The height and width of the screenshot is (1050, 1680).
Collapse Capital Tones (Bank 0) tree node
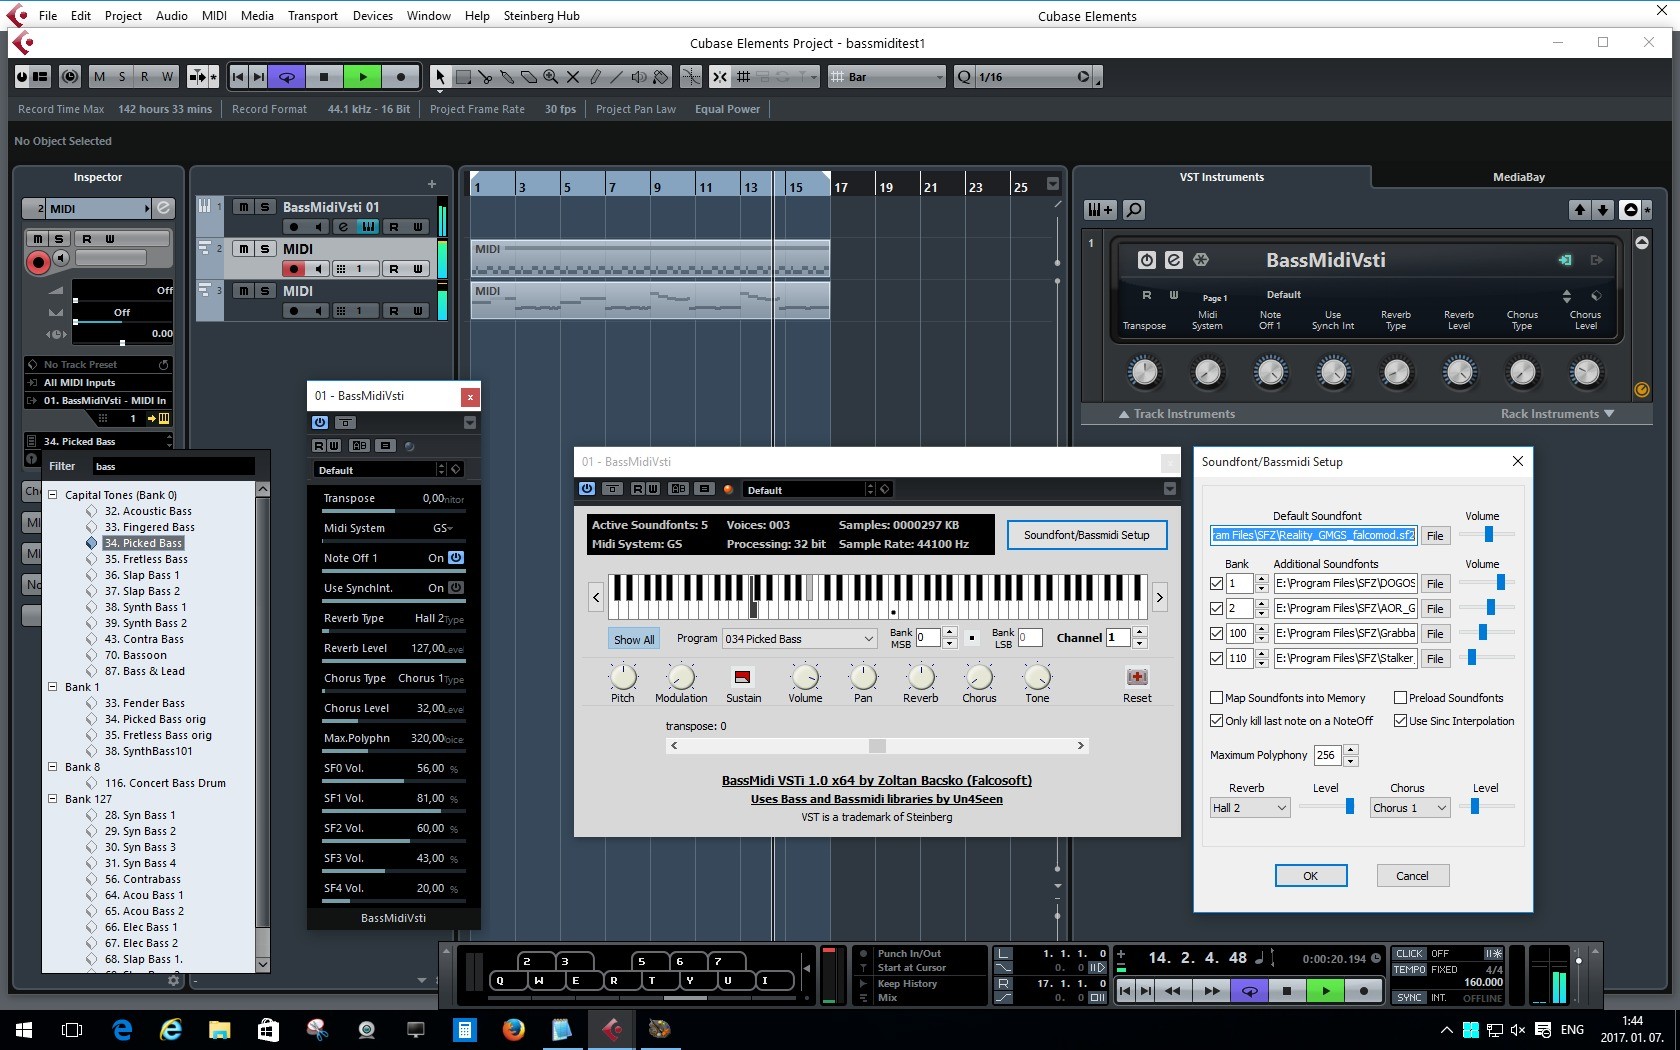point(53,495)
